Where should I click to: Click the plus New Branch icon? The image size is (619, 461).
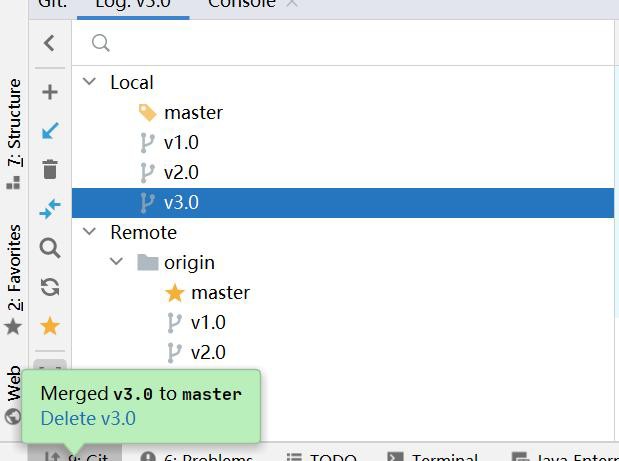pyautogui.click(x=49, y=92)
